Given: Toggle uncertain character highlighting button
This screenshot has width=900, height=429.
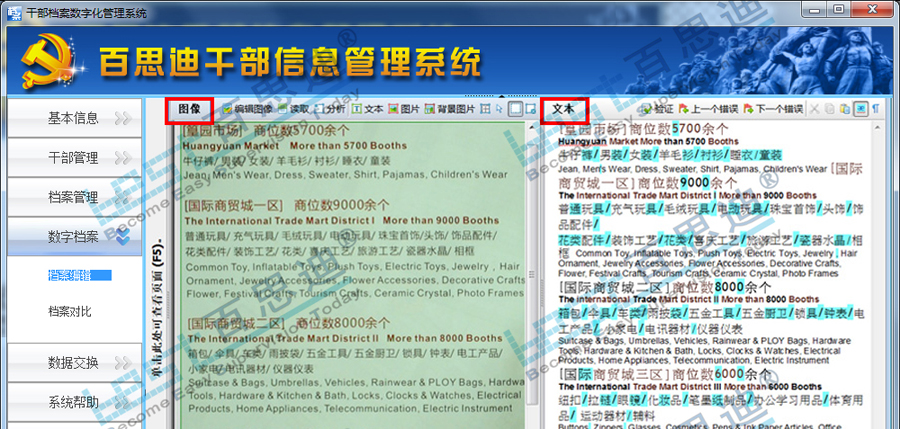Looking at the screenshot, I should [860, 109].
